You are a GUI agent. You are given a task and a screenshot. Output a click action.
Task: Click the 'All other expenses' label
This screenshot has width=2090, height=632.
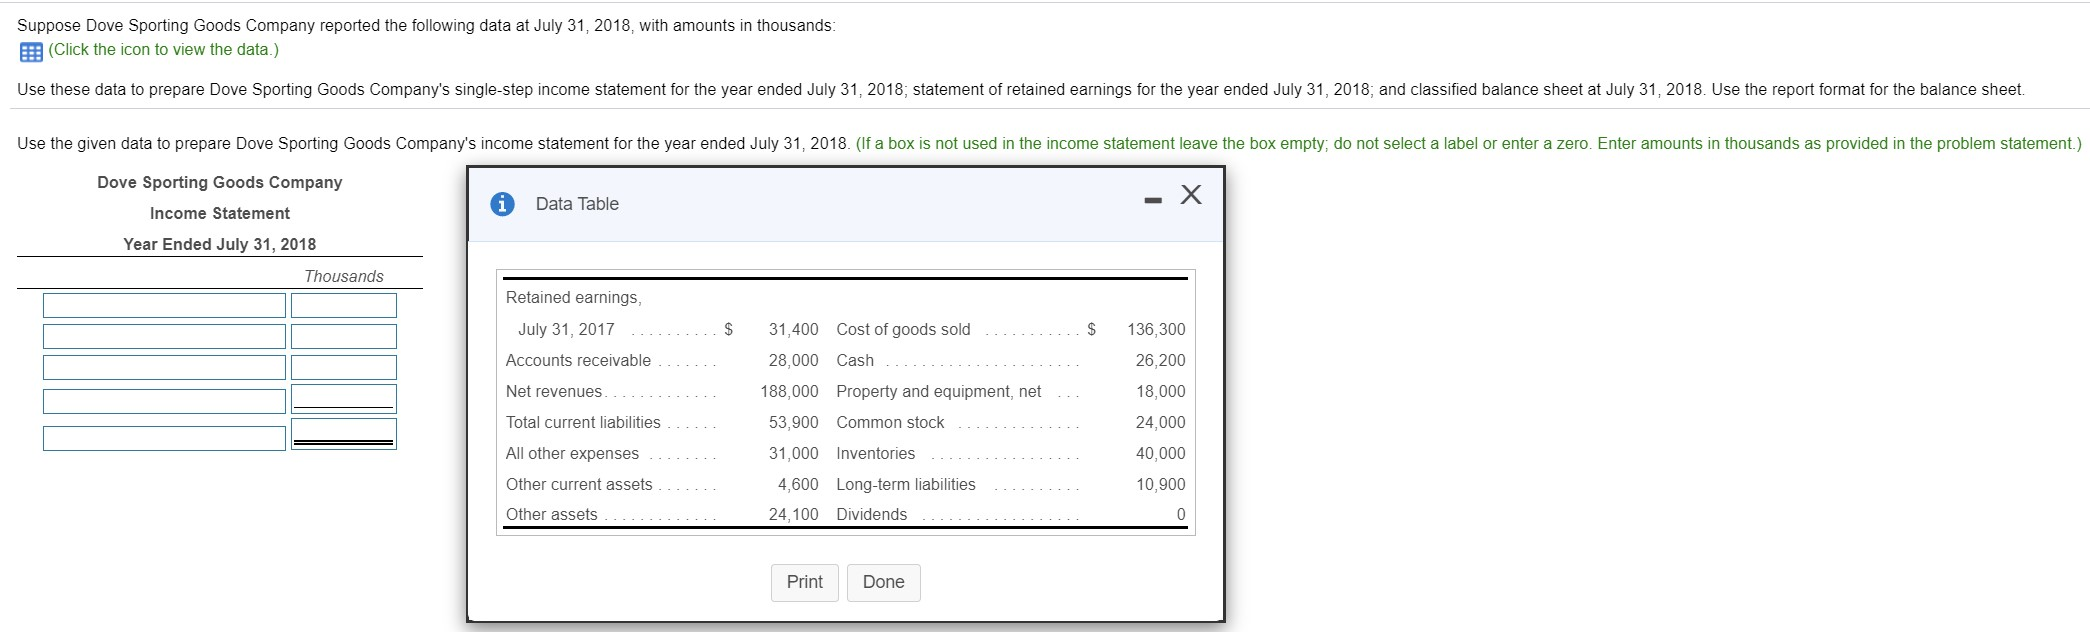[x=572, y=454]
